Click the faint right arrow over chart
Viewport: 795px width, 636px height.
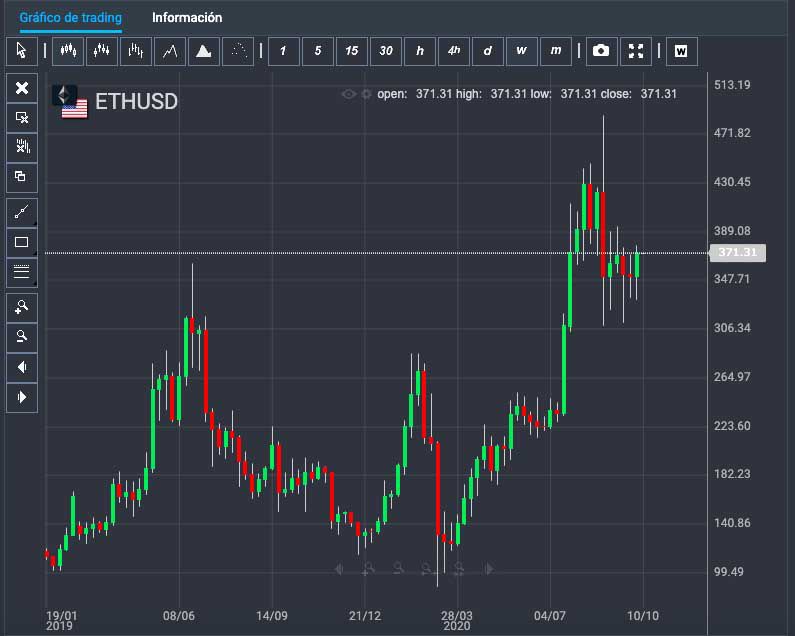point(488,569)
